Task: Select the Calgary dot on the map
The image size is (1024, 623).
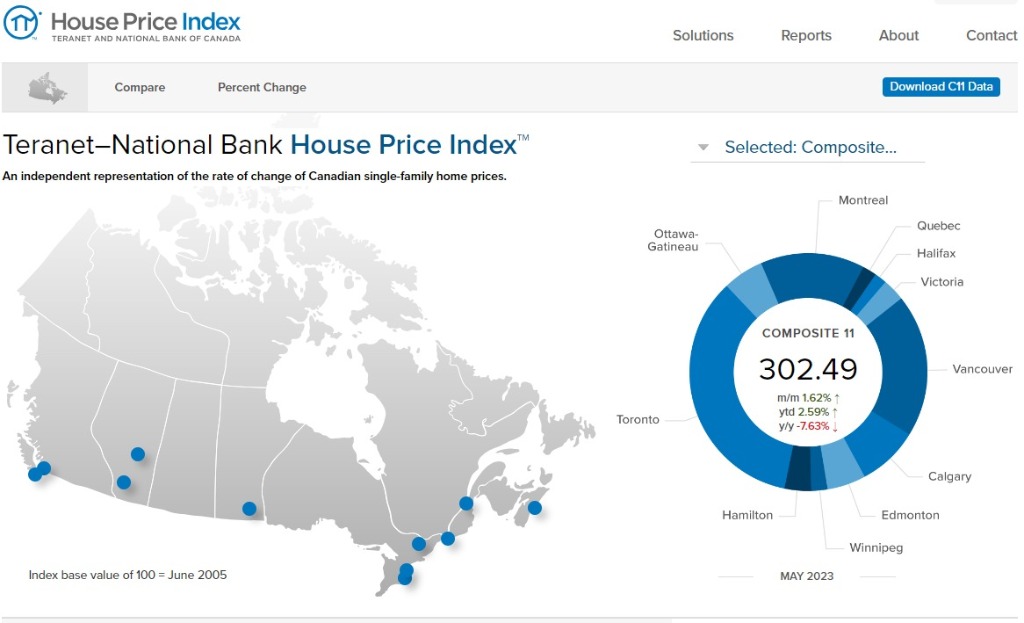Action: coord(123,483)
